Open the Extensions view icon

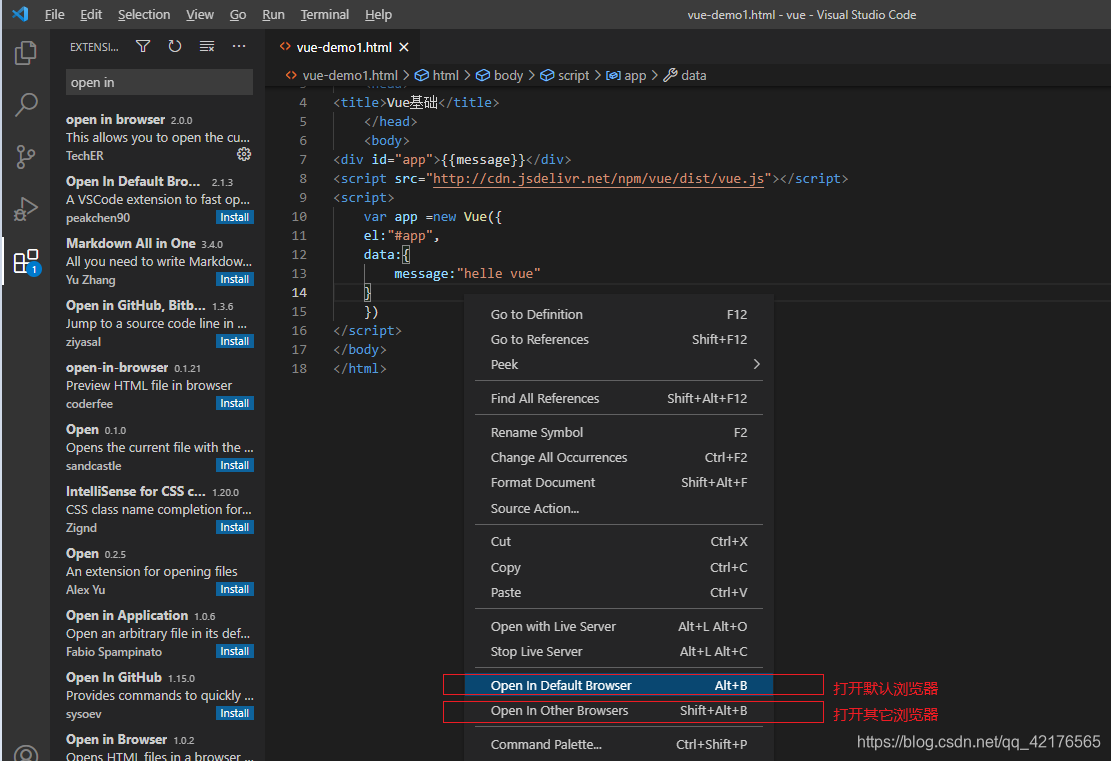(26, 261)
